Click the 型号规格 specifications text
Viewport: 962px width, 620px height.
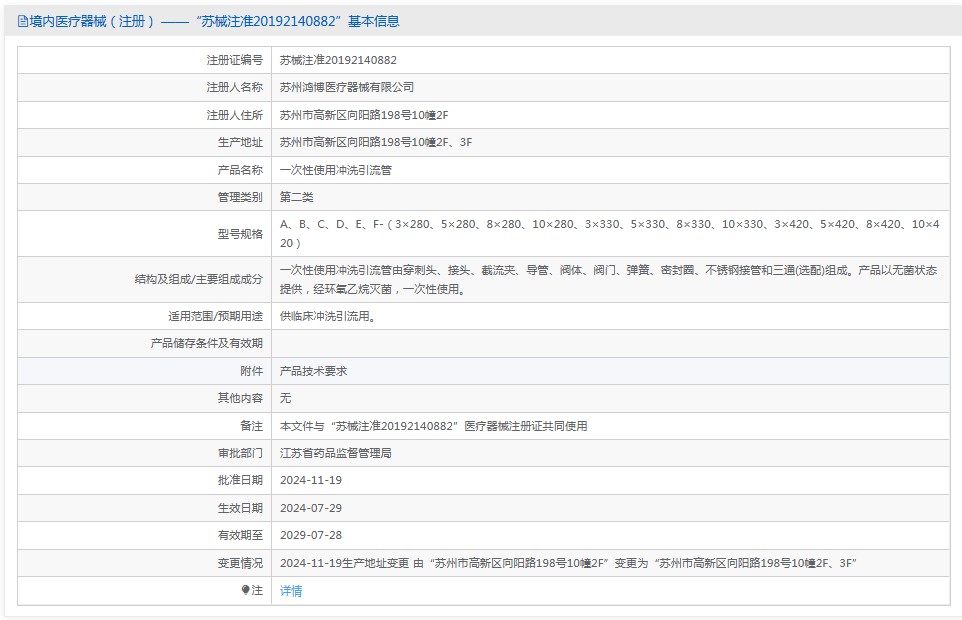coord(609,234)
